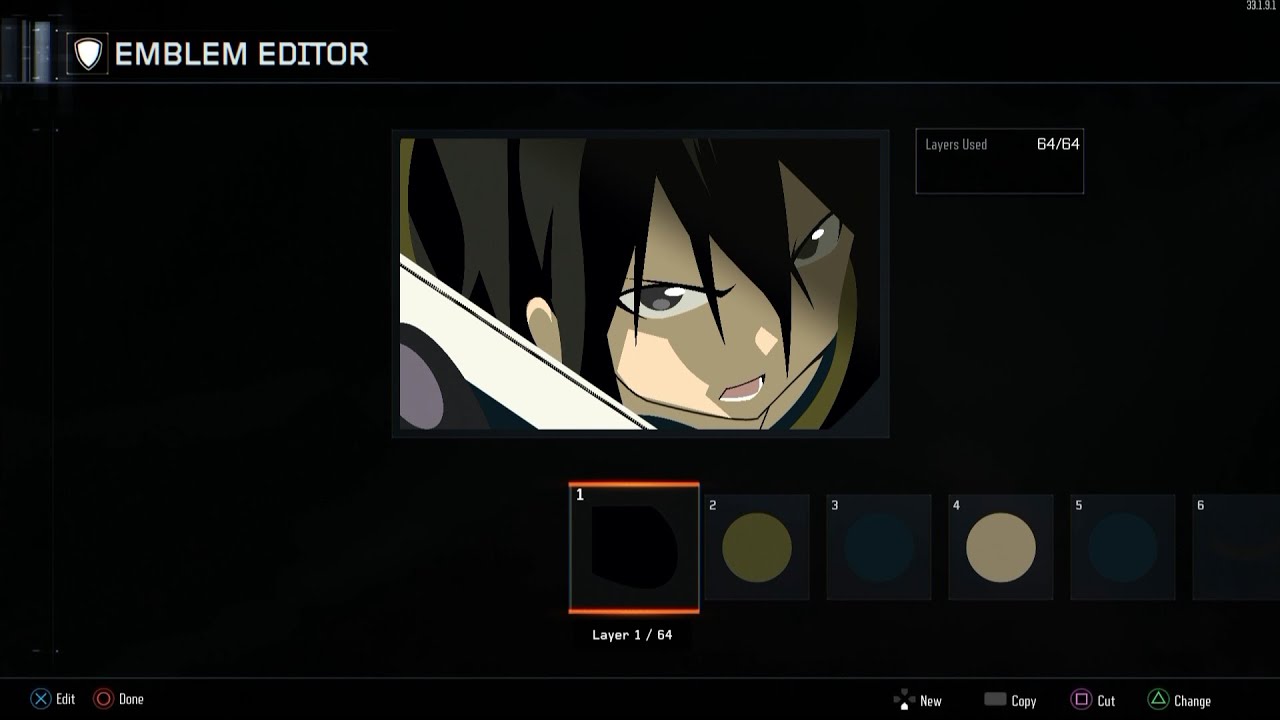Click the Edit label
This screenshot has height=720, width=1280.
[66, 699]
